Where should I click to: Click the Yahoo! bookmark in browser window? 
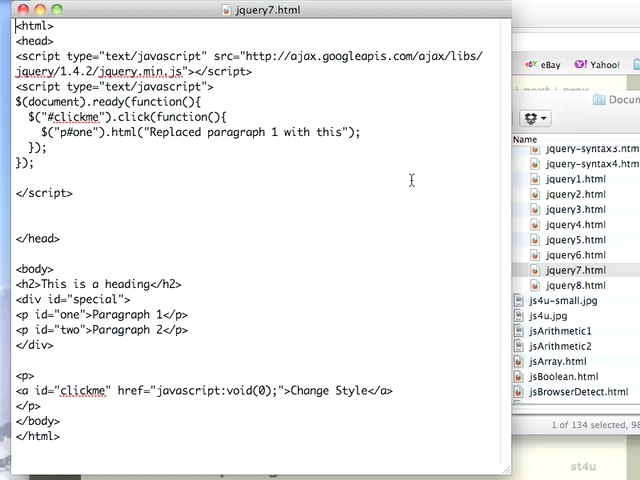click(597, 64)
